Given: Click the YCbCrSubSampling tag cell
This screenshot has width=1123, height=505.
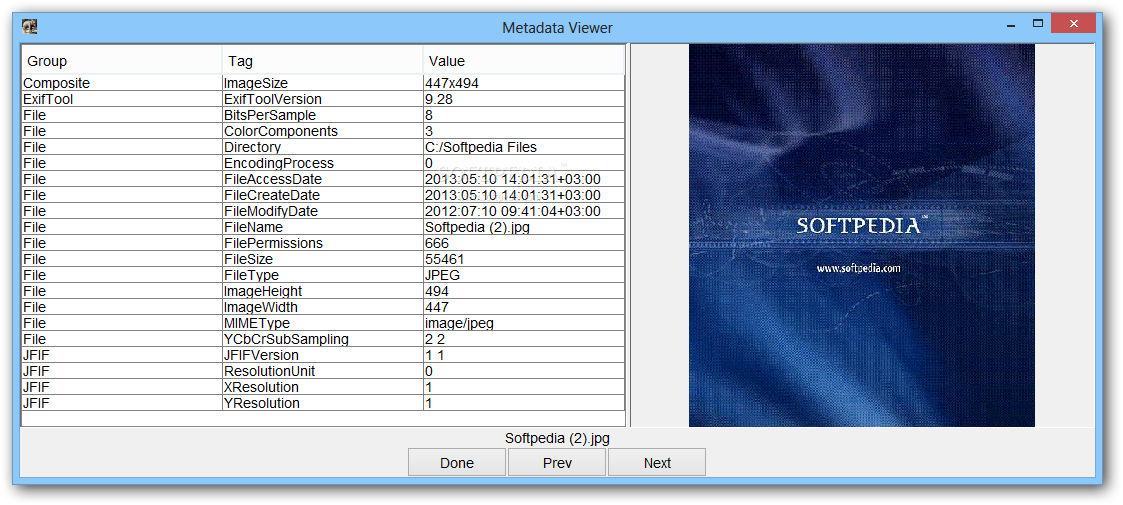Looking at the screenshot, I should (x=322, y=339).
